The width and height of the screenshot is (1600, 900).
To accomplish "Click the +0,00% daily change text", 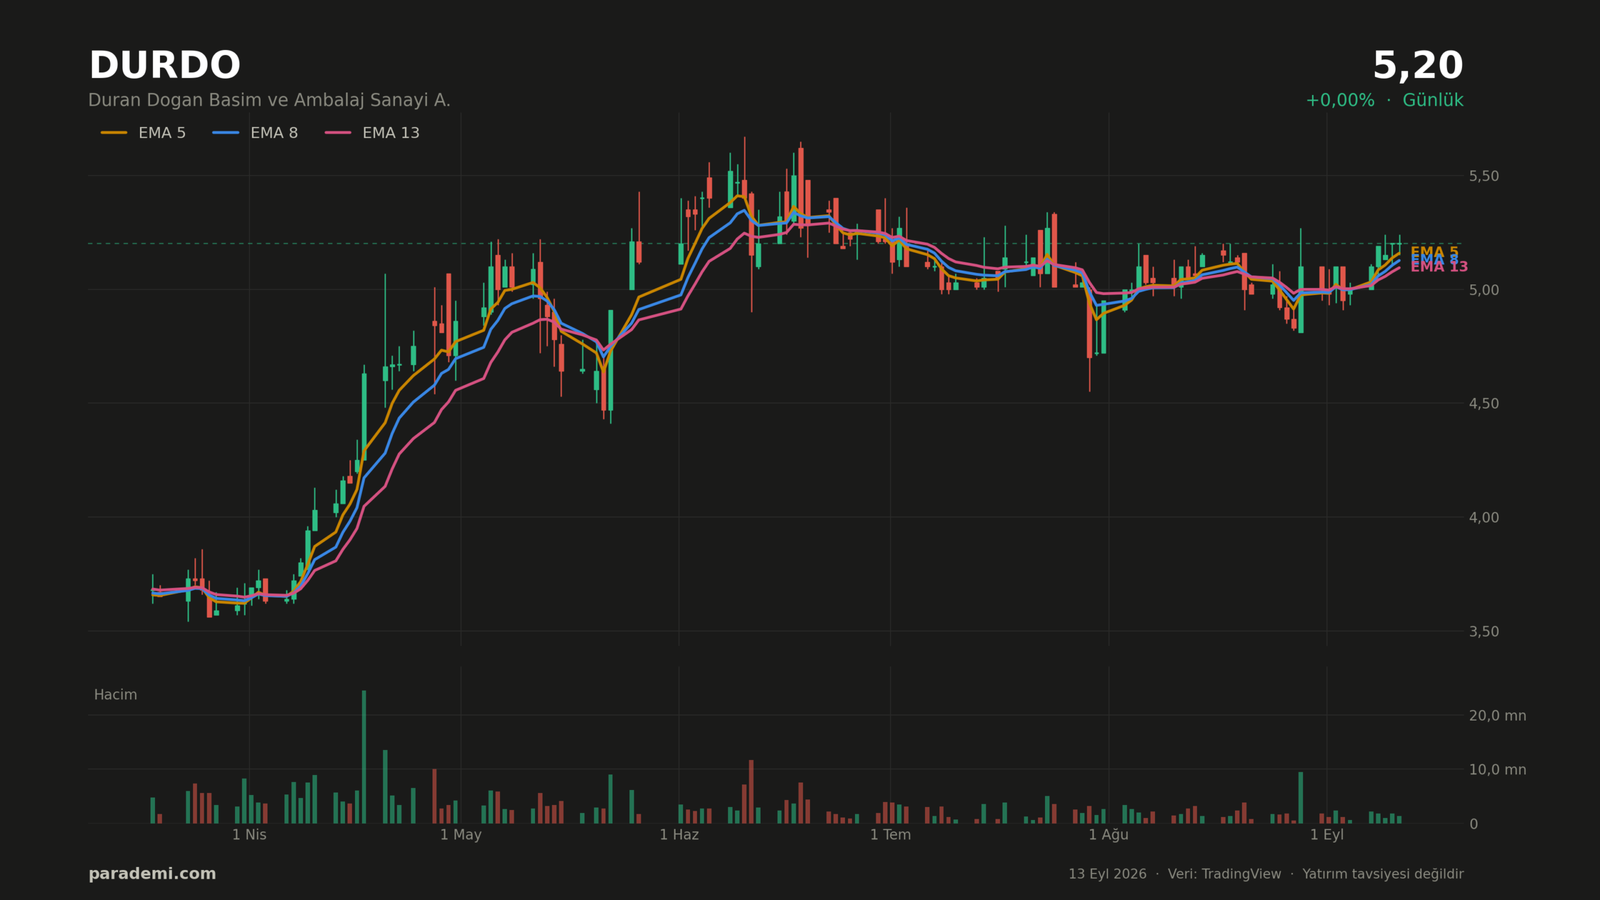I will click(1340, 100).
